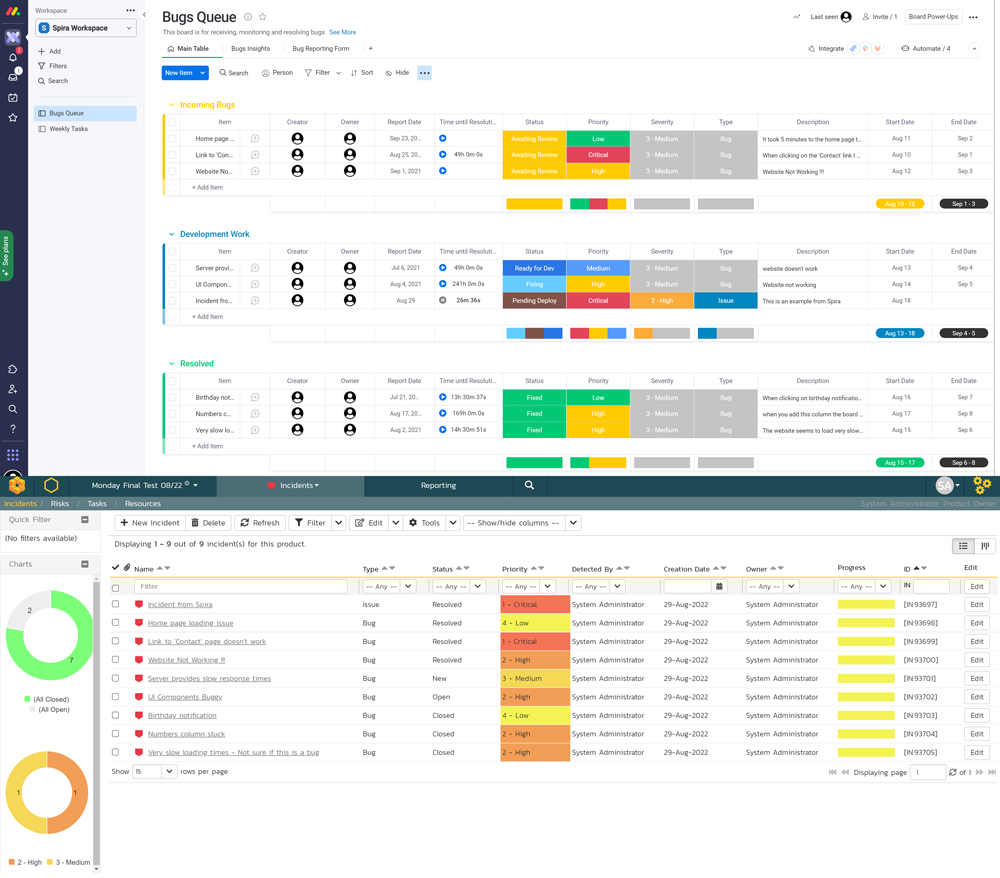Collapse the Incoming Bugs group
The height and width of the screenshot is (878, 1000).
coord(169,104)
